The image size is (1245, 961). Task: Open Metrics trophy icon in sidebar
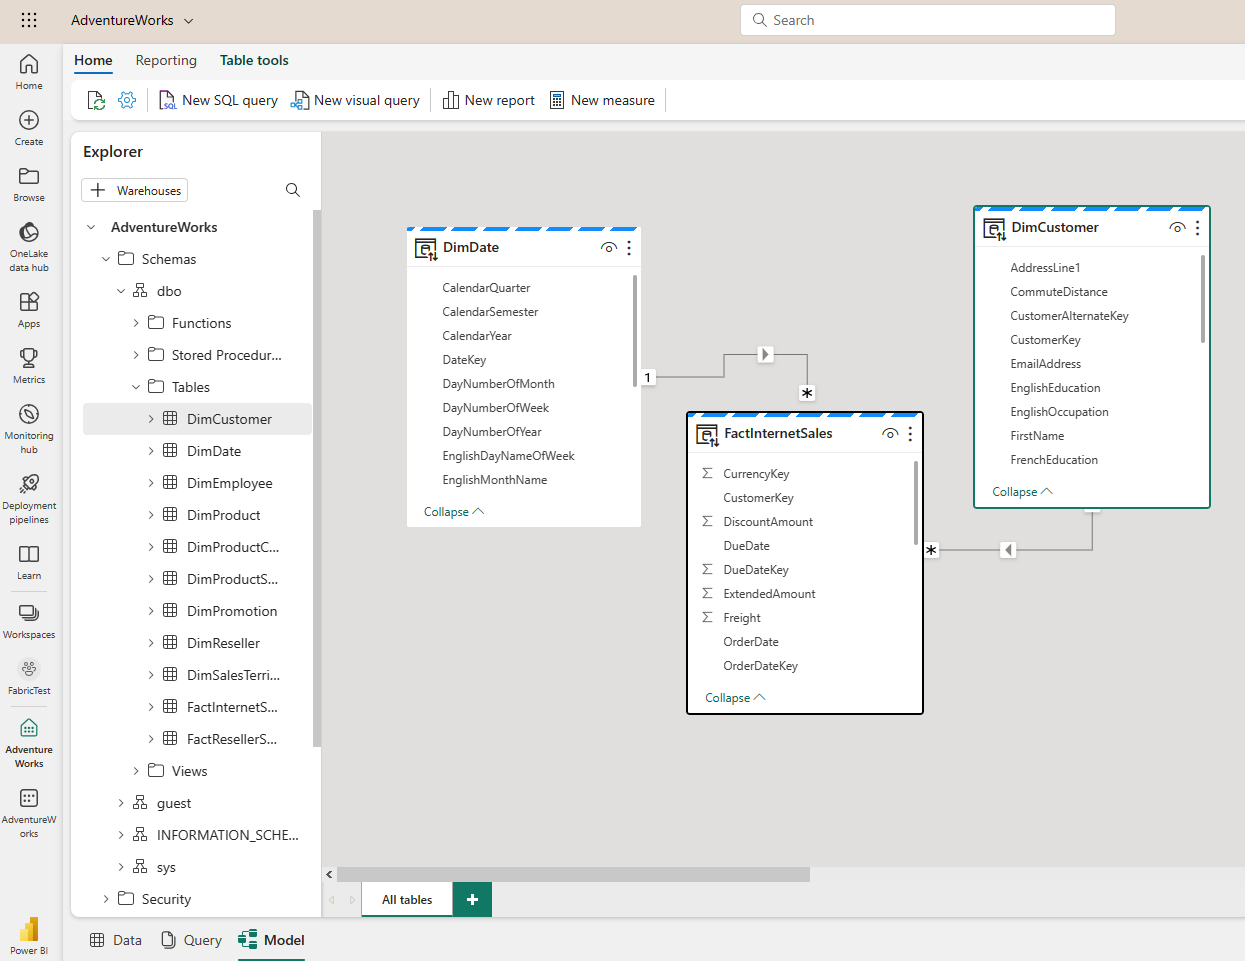click(29, 358)
